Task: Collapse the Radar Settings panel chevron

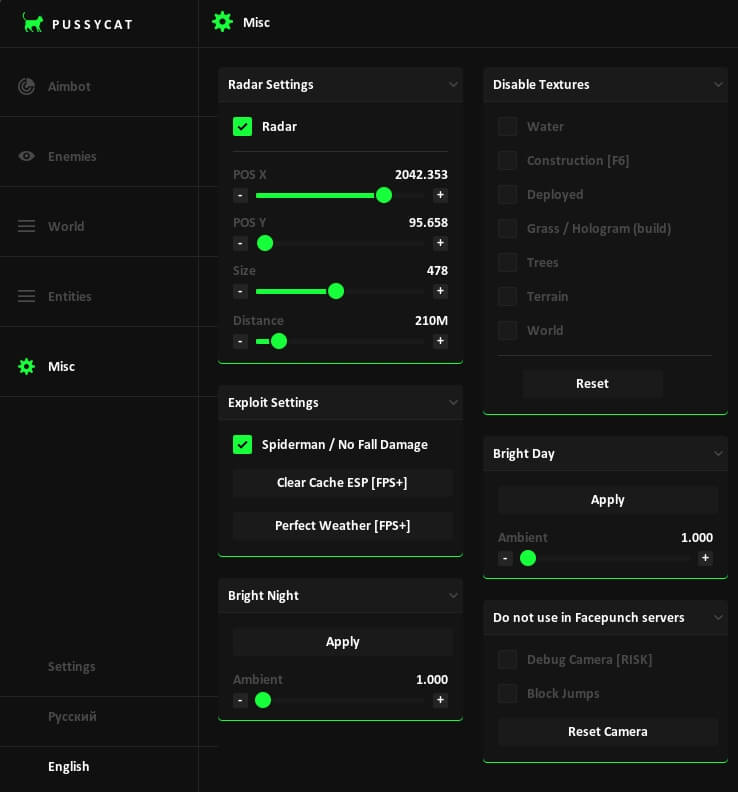Action: click(453, 85)
